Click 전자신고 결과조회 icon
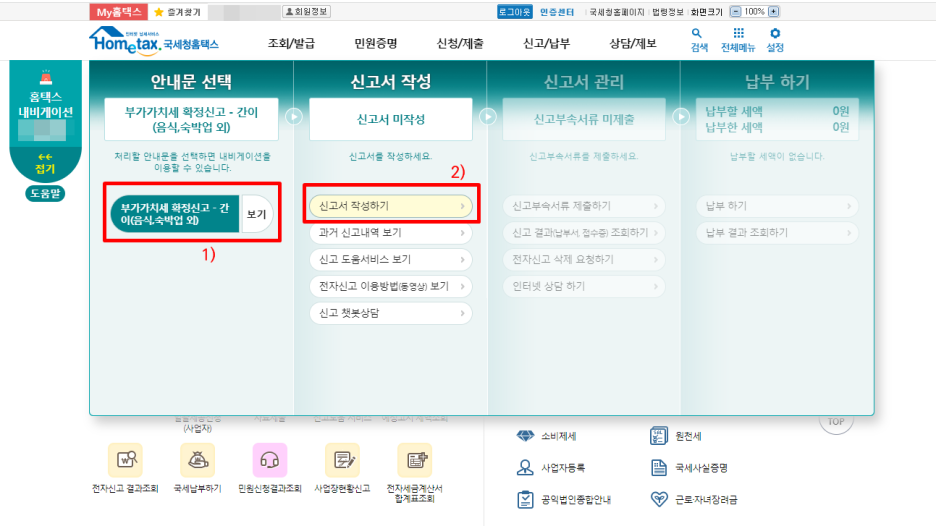 125,460
